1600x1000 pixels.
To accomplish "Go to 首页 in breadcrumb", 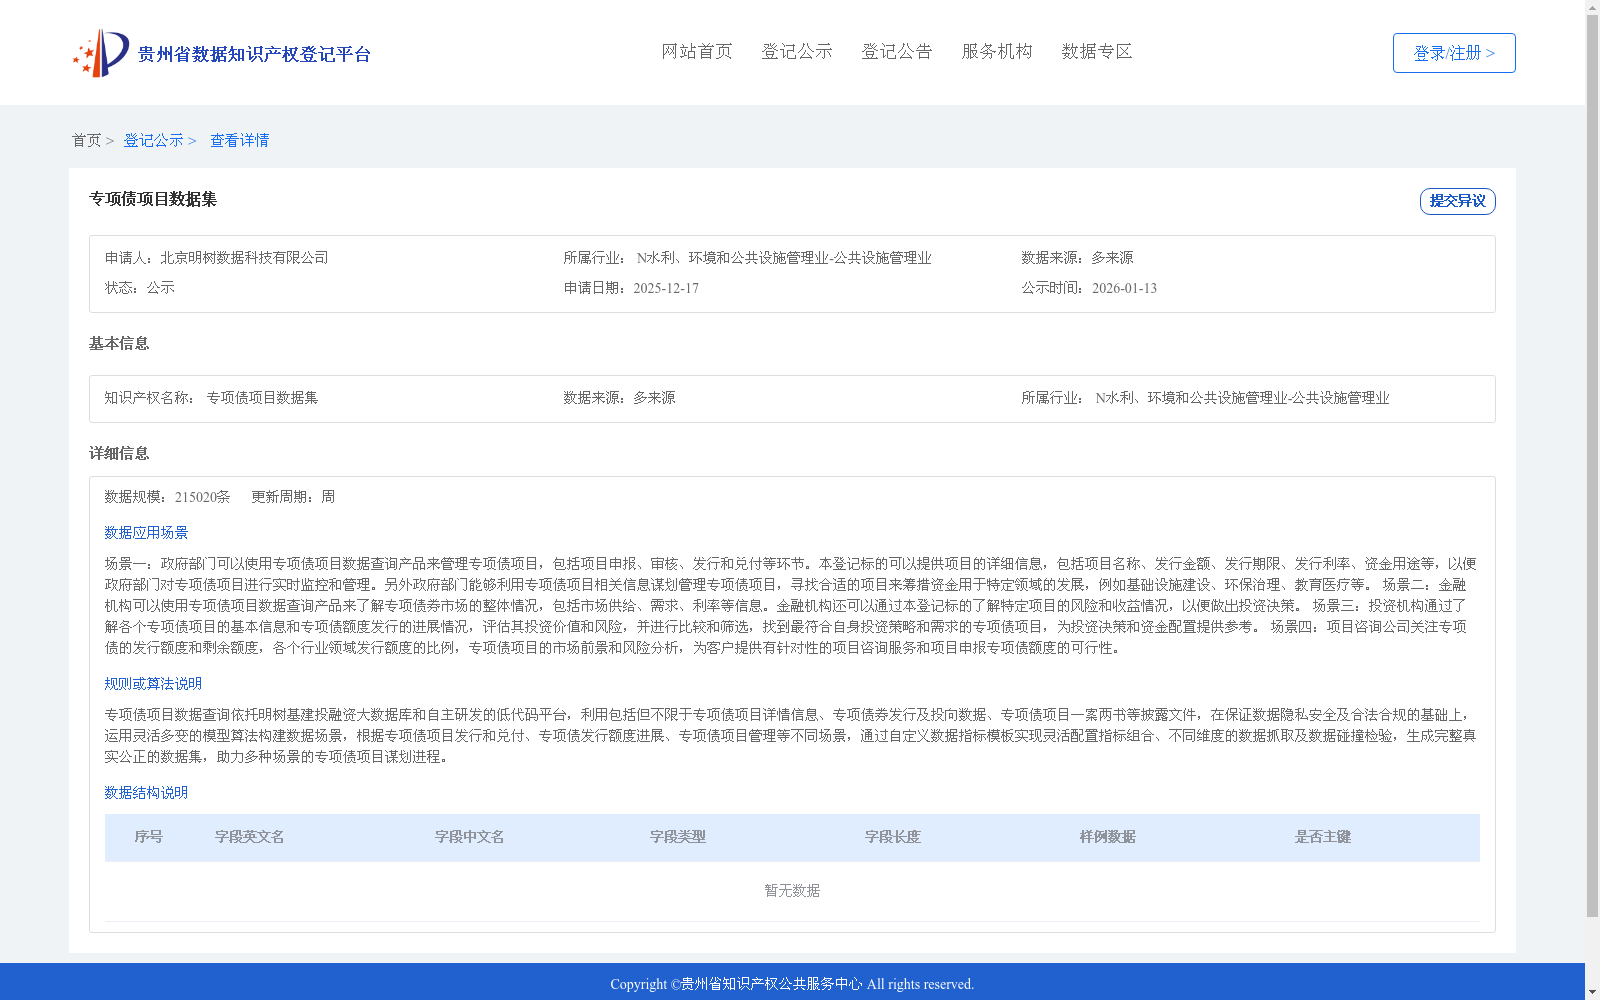I will click(86, 140).
